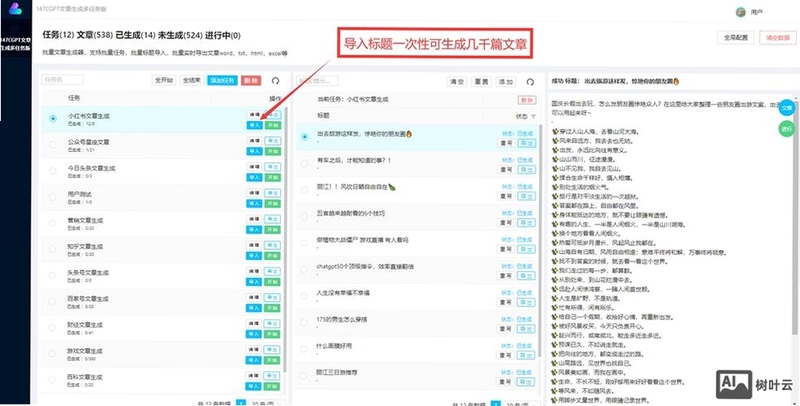Select the 公众号 task radio button
This screenshot has width=800, height=406.
(x=53, y=145)
